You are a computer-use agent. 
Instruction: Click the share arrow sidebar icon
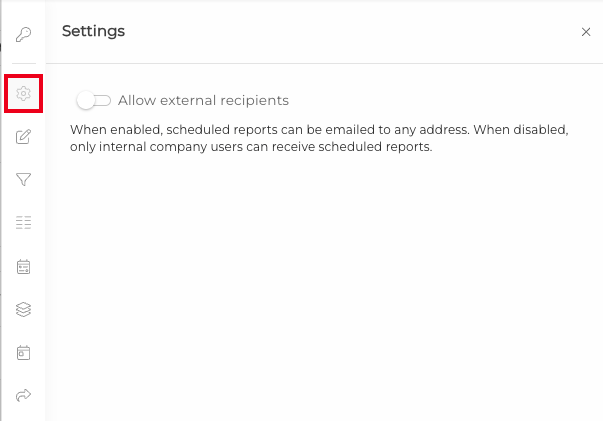click(23, 395)
